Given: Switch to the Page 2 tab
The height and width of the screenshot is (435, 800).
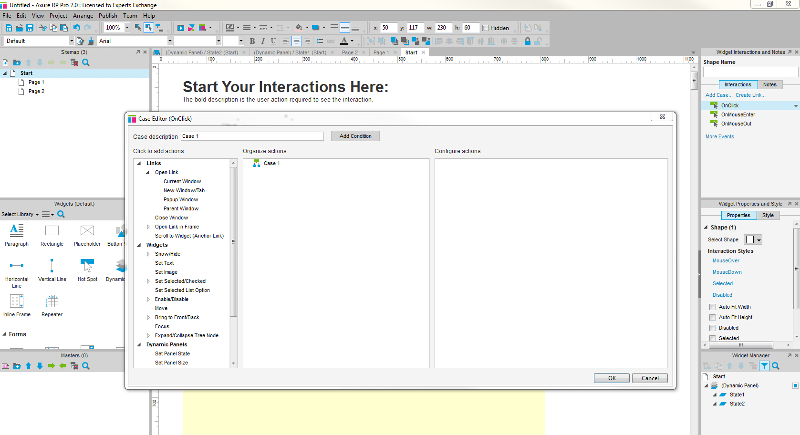Looking at the screenshot, I should 349,53.
